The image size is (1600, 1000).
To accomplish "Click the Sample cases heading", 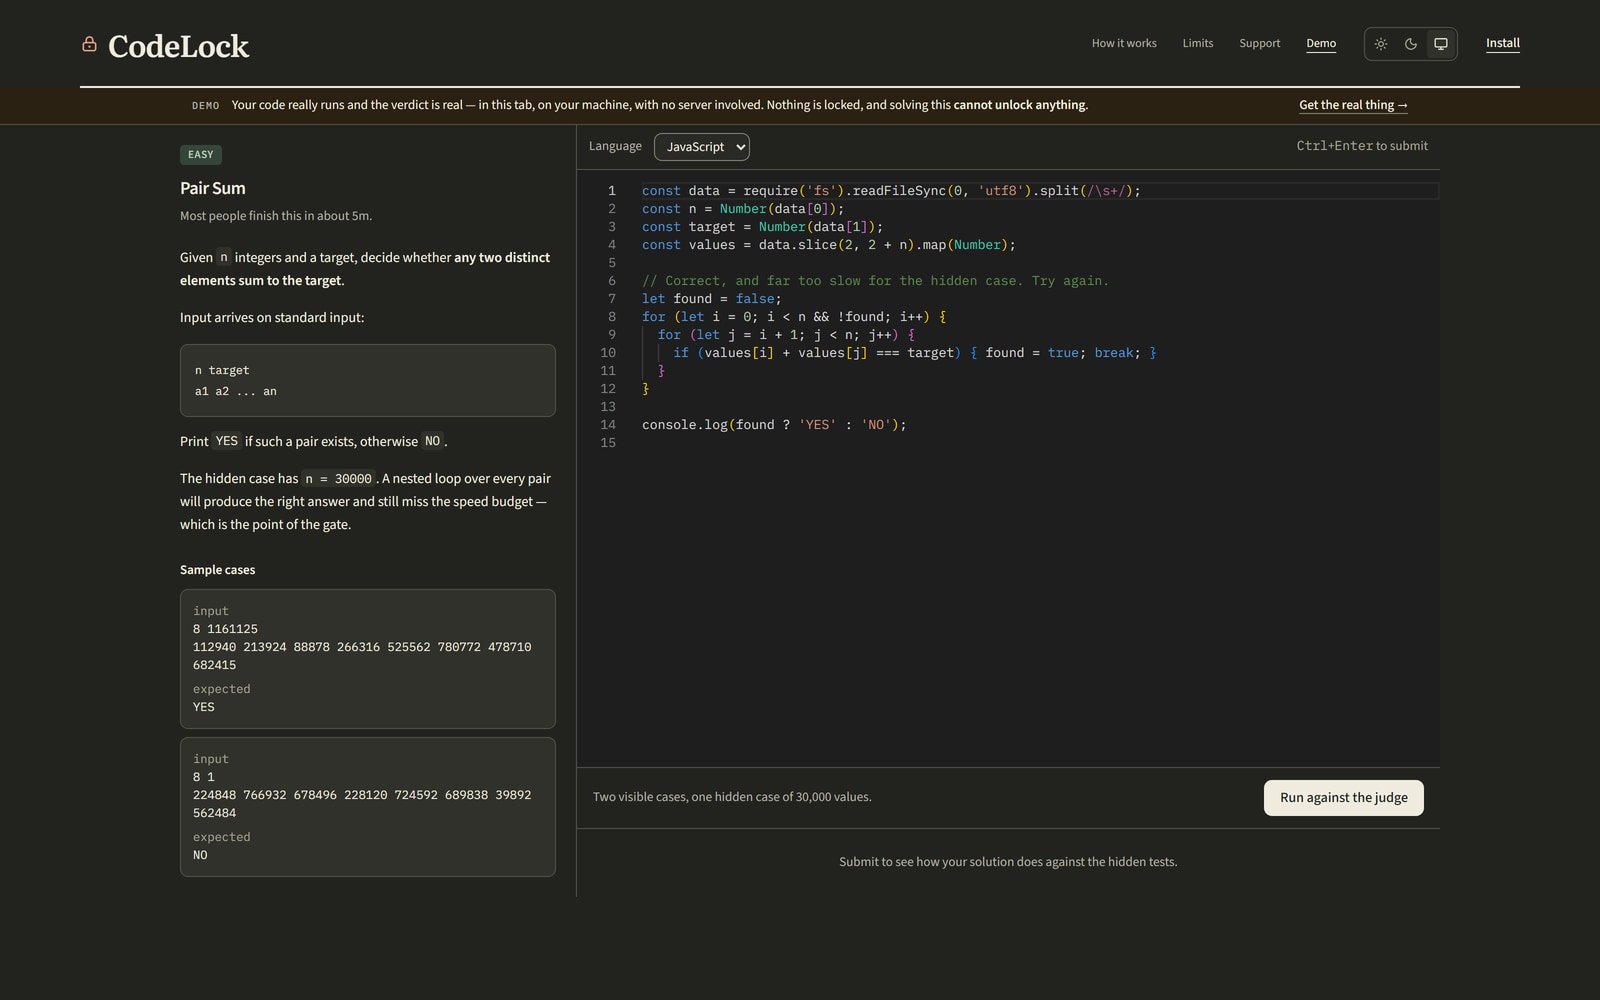I will 217,570.
